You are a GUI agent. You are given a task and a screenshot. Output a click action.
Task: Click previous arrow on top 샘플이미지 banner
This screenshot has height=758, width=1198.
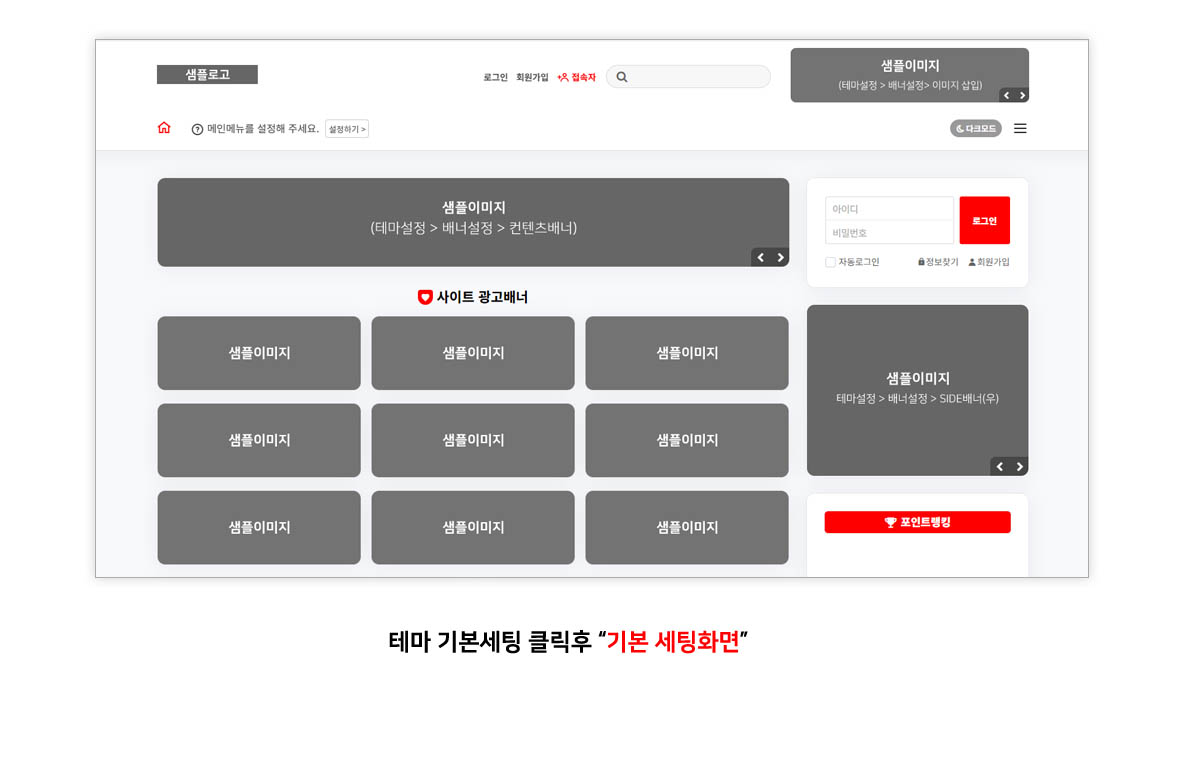[x=1006, y=95]
